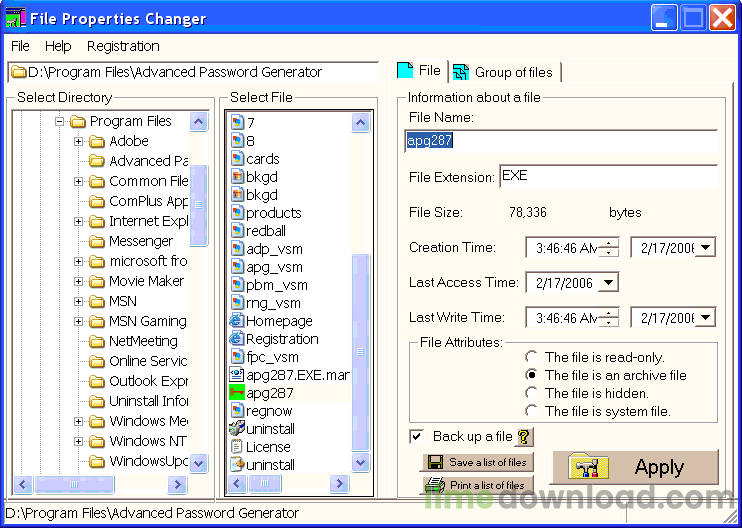Click the Last Write Time spinner arrows
The width and height of the screenshot is (742, 528).
[609, 317]
